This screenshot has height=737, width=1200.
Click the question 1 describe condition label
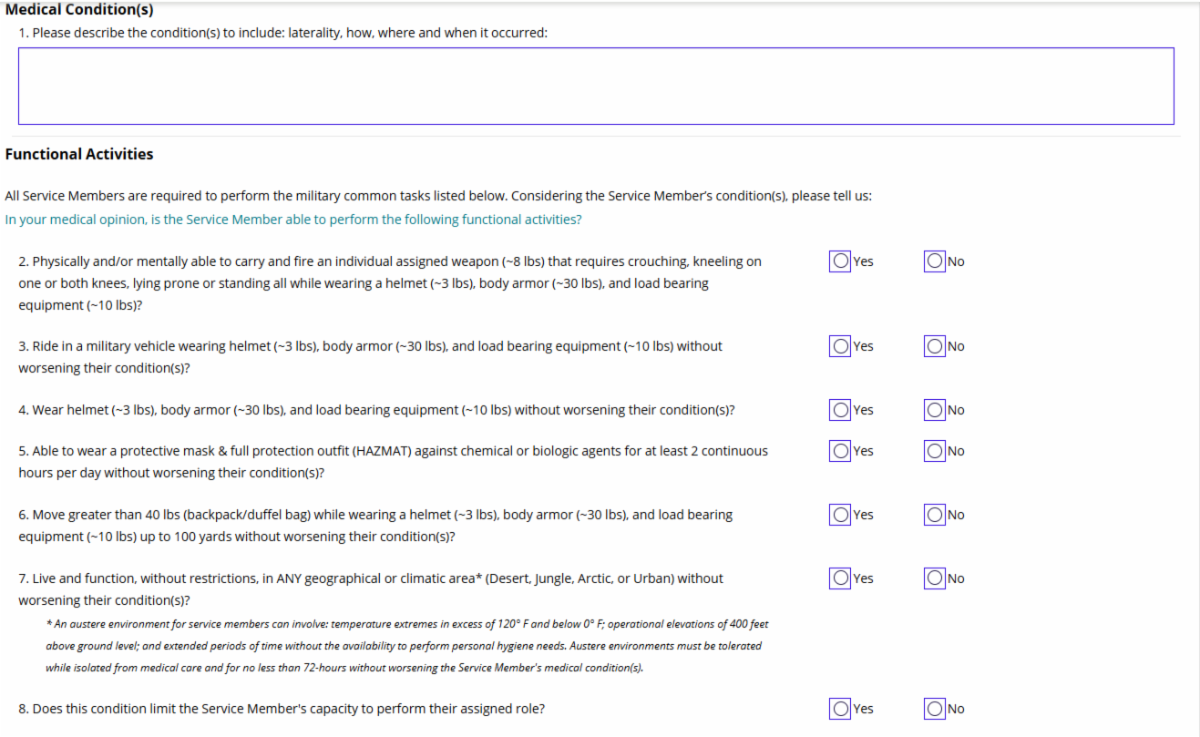point(283,33)
